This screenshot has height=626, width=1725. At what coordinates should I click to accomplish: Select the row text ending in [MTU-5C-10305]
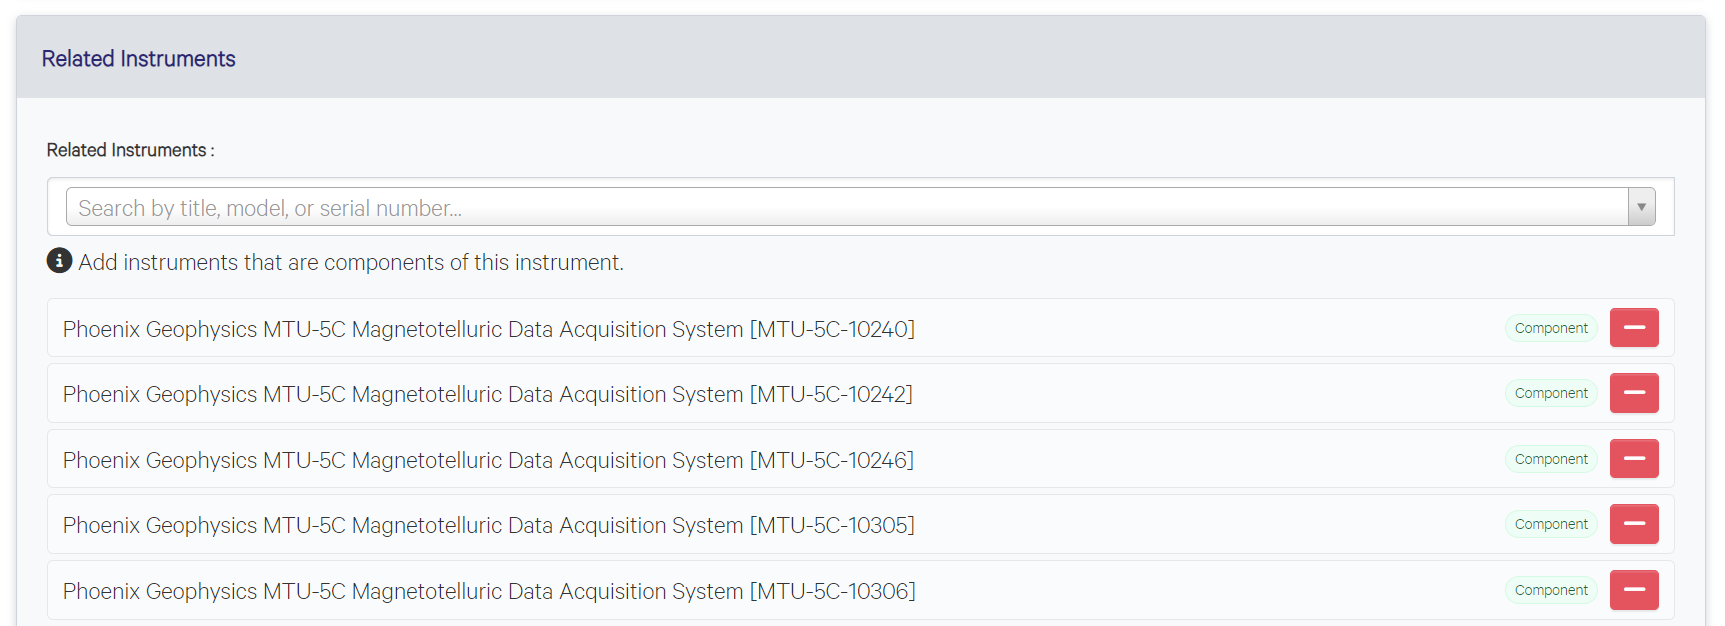click(x=489, y=525)
